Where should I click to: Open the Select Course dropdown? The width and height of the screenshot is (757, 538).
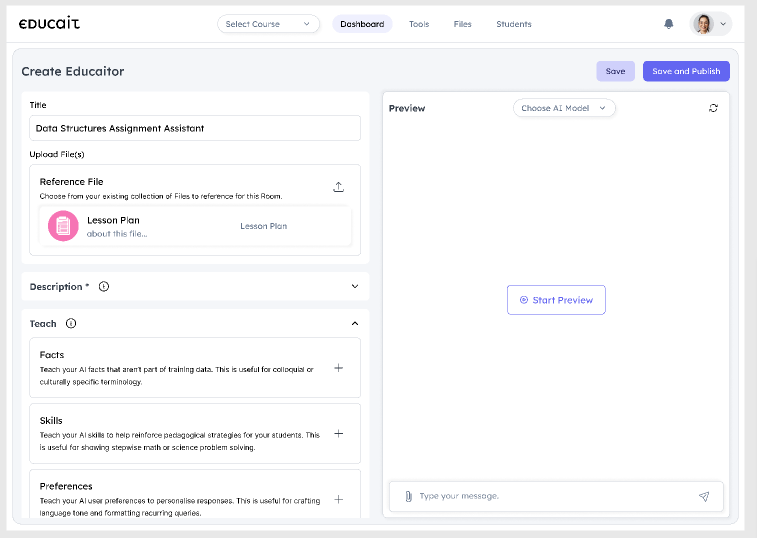pyautogui.click(x=268, y=24)
